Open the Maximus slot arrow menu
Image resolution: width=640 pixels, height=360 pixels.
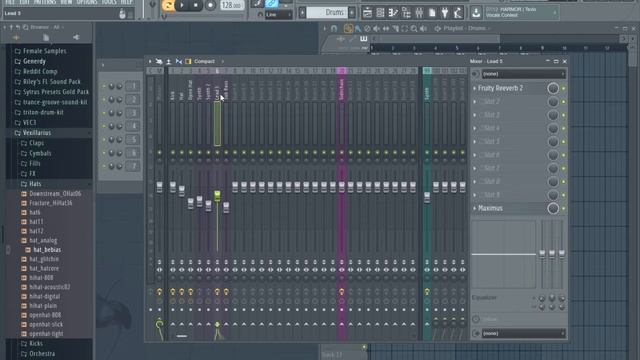[x=474, y=208]
